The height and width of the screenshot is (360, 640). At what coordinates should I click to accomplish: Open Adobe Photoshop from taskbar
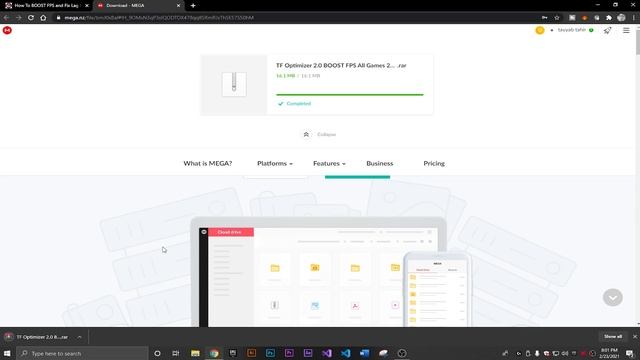[x=270, y=353]
